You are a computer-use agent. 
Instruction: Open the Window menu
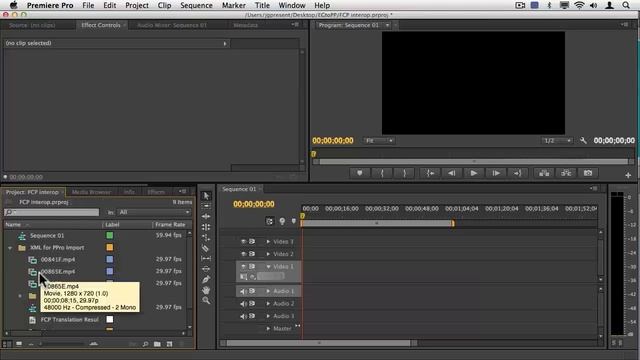click(x=292, y=5)
